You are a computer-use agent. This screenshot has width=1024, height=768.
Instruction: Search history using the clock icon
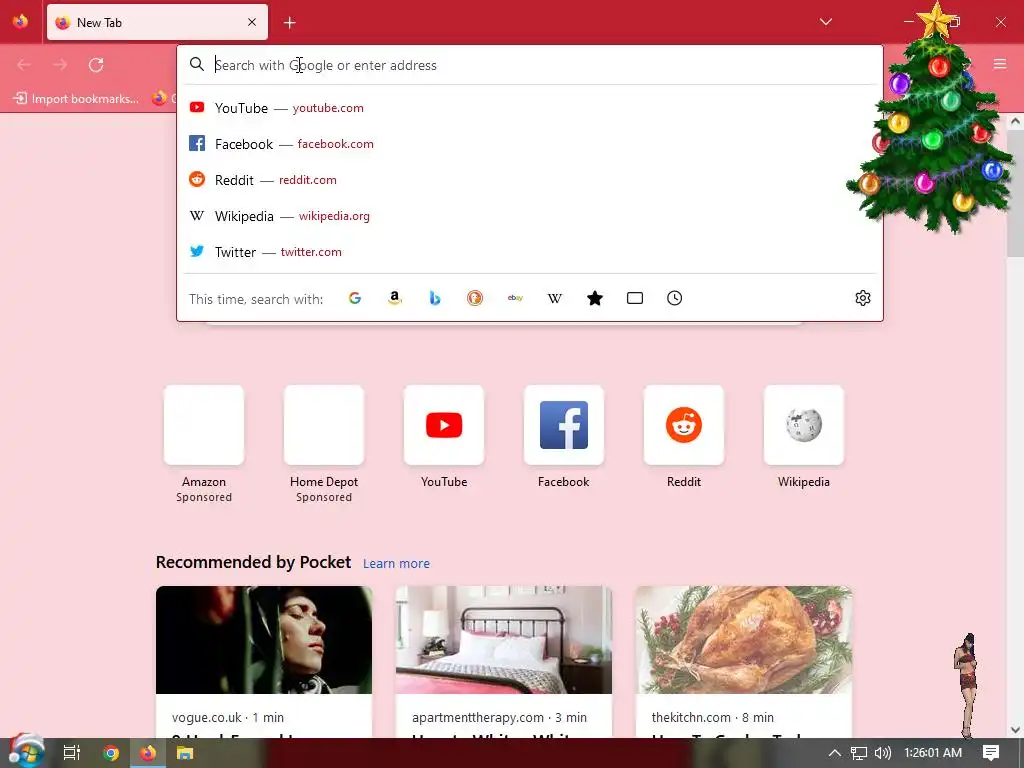point(675,298)
